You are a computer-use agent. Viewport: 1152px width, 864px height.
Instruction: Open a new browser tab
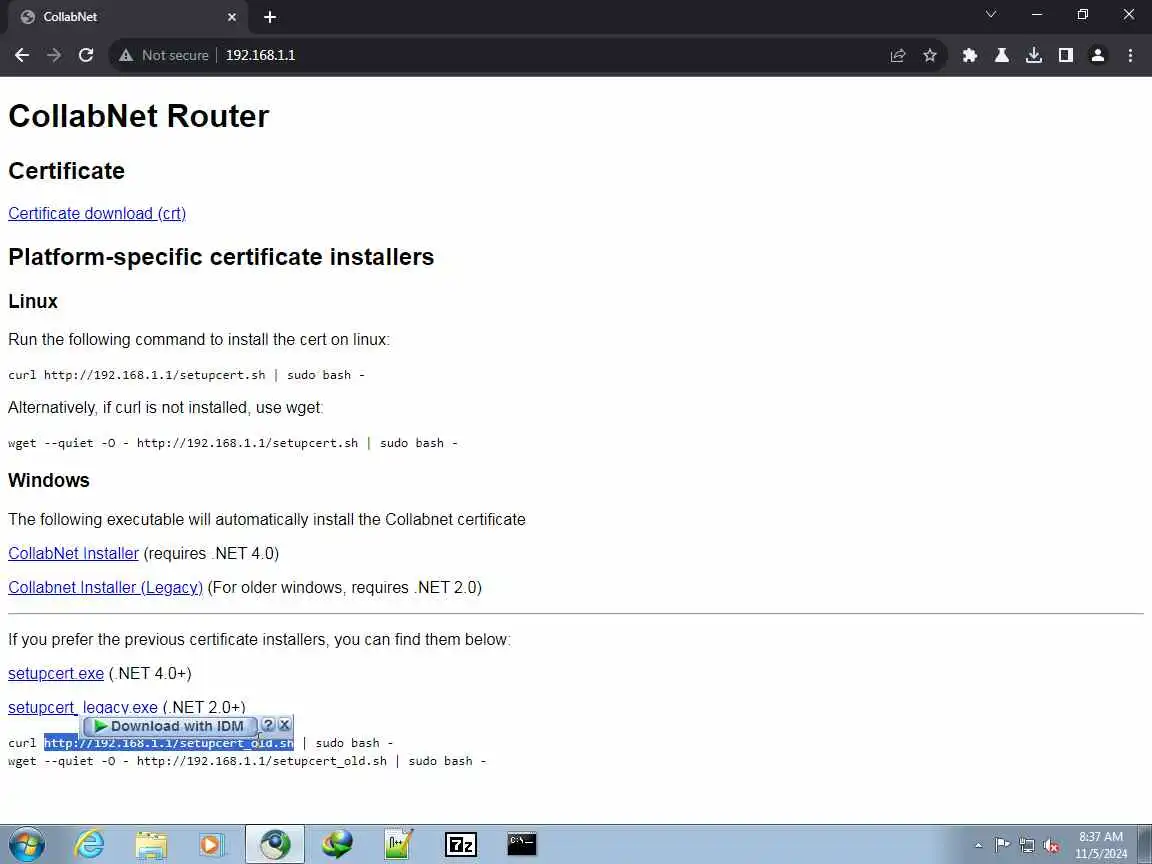coord(270,17)
